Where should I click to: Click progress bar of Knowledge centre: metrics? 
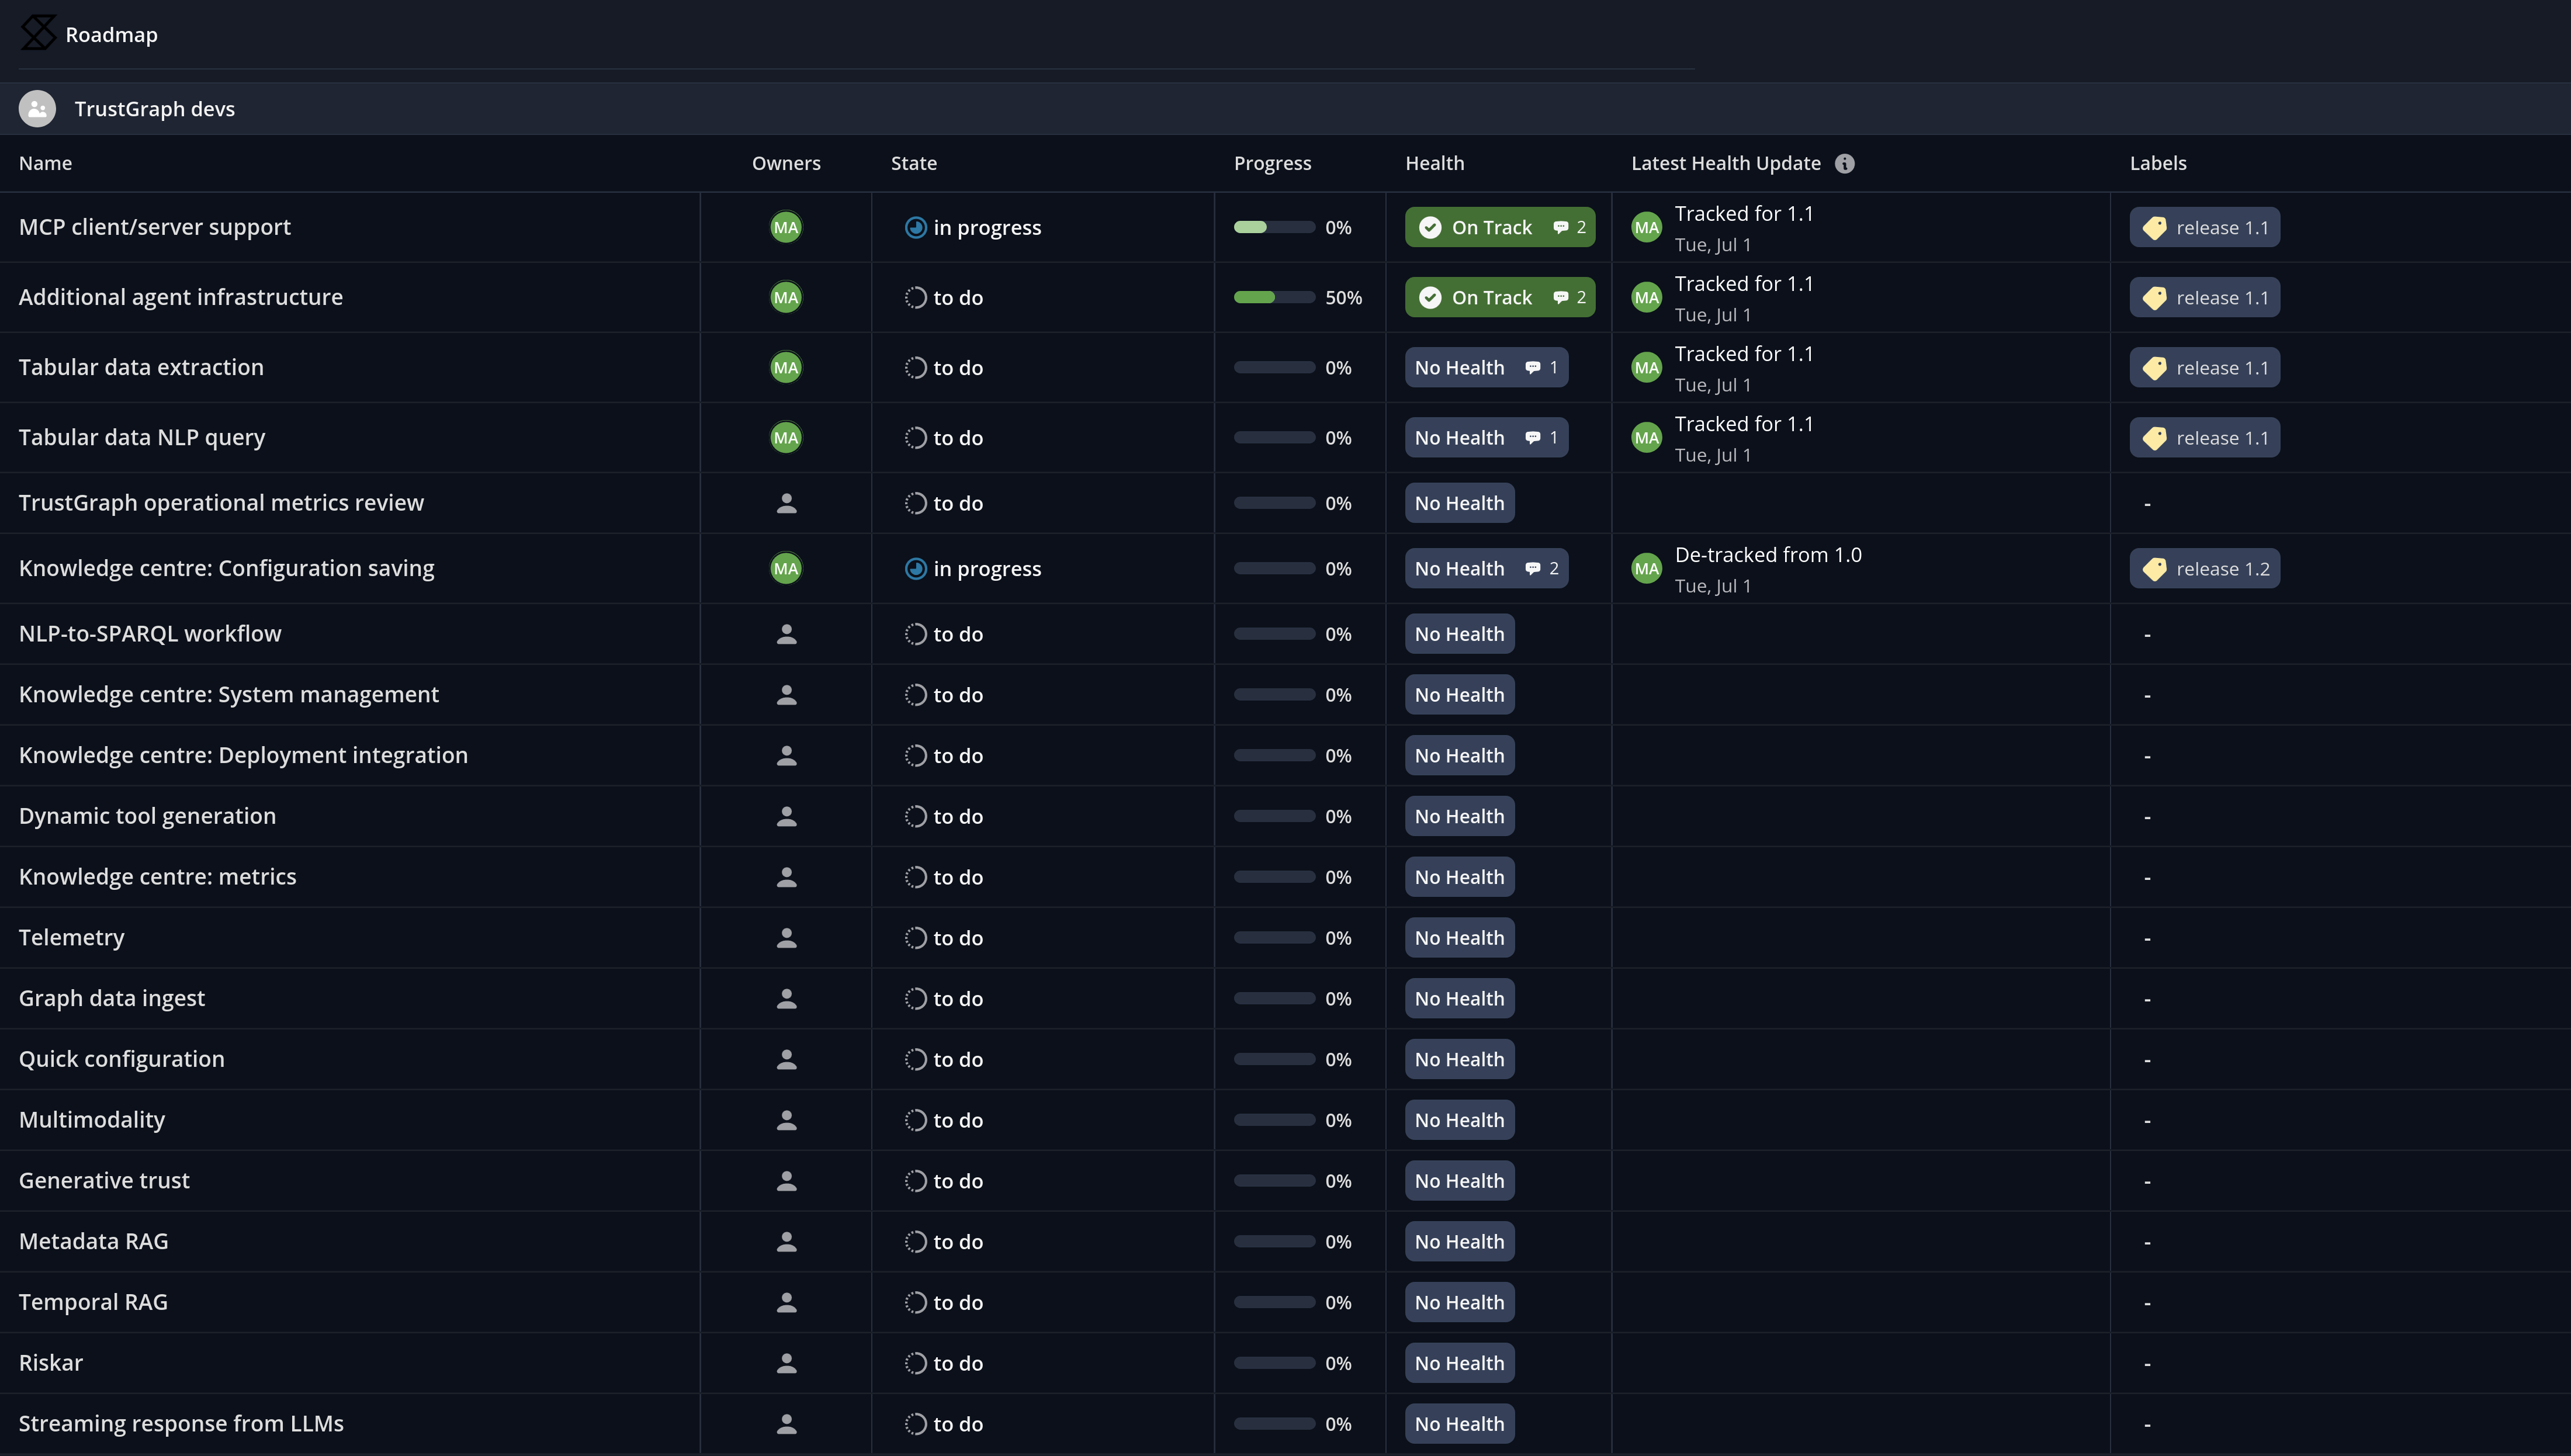(1274, 877)
